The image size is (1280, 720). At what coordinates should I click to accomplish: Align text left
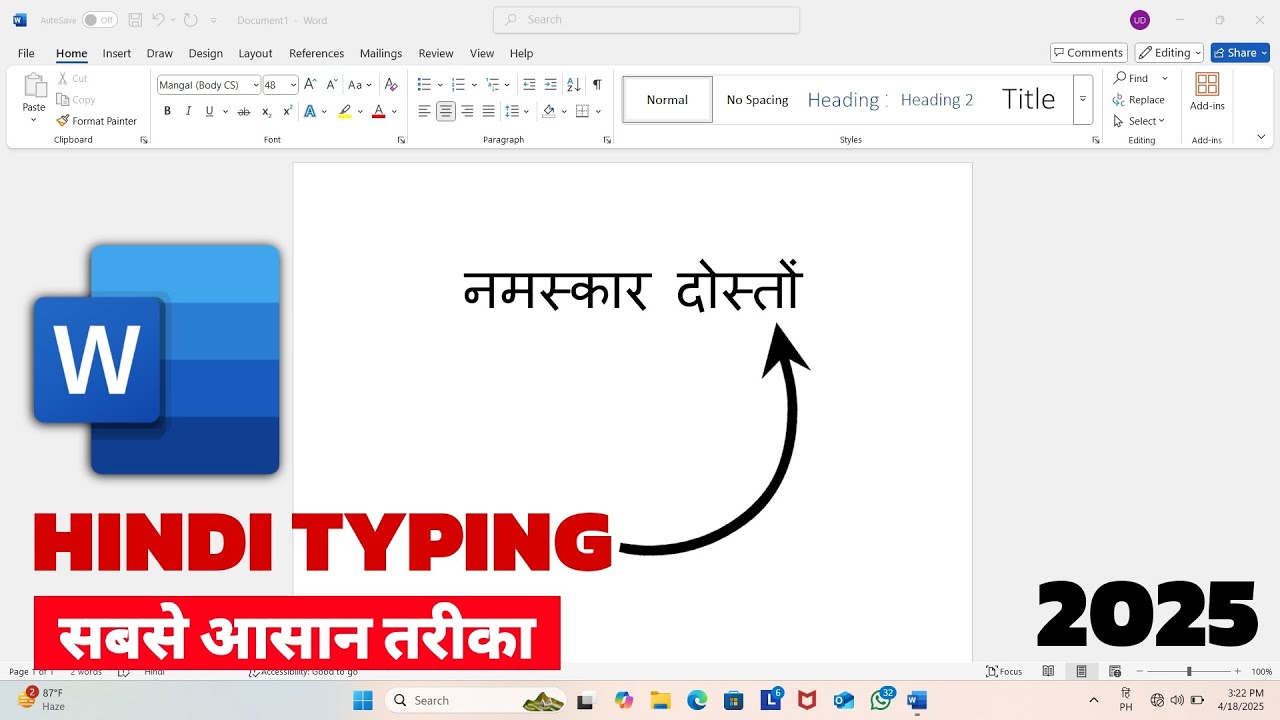(424, 112)
